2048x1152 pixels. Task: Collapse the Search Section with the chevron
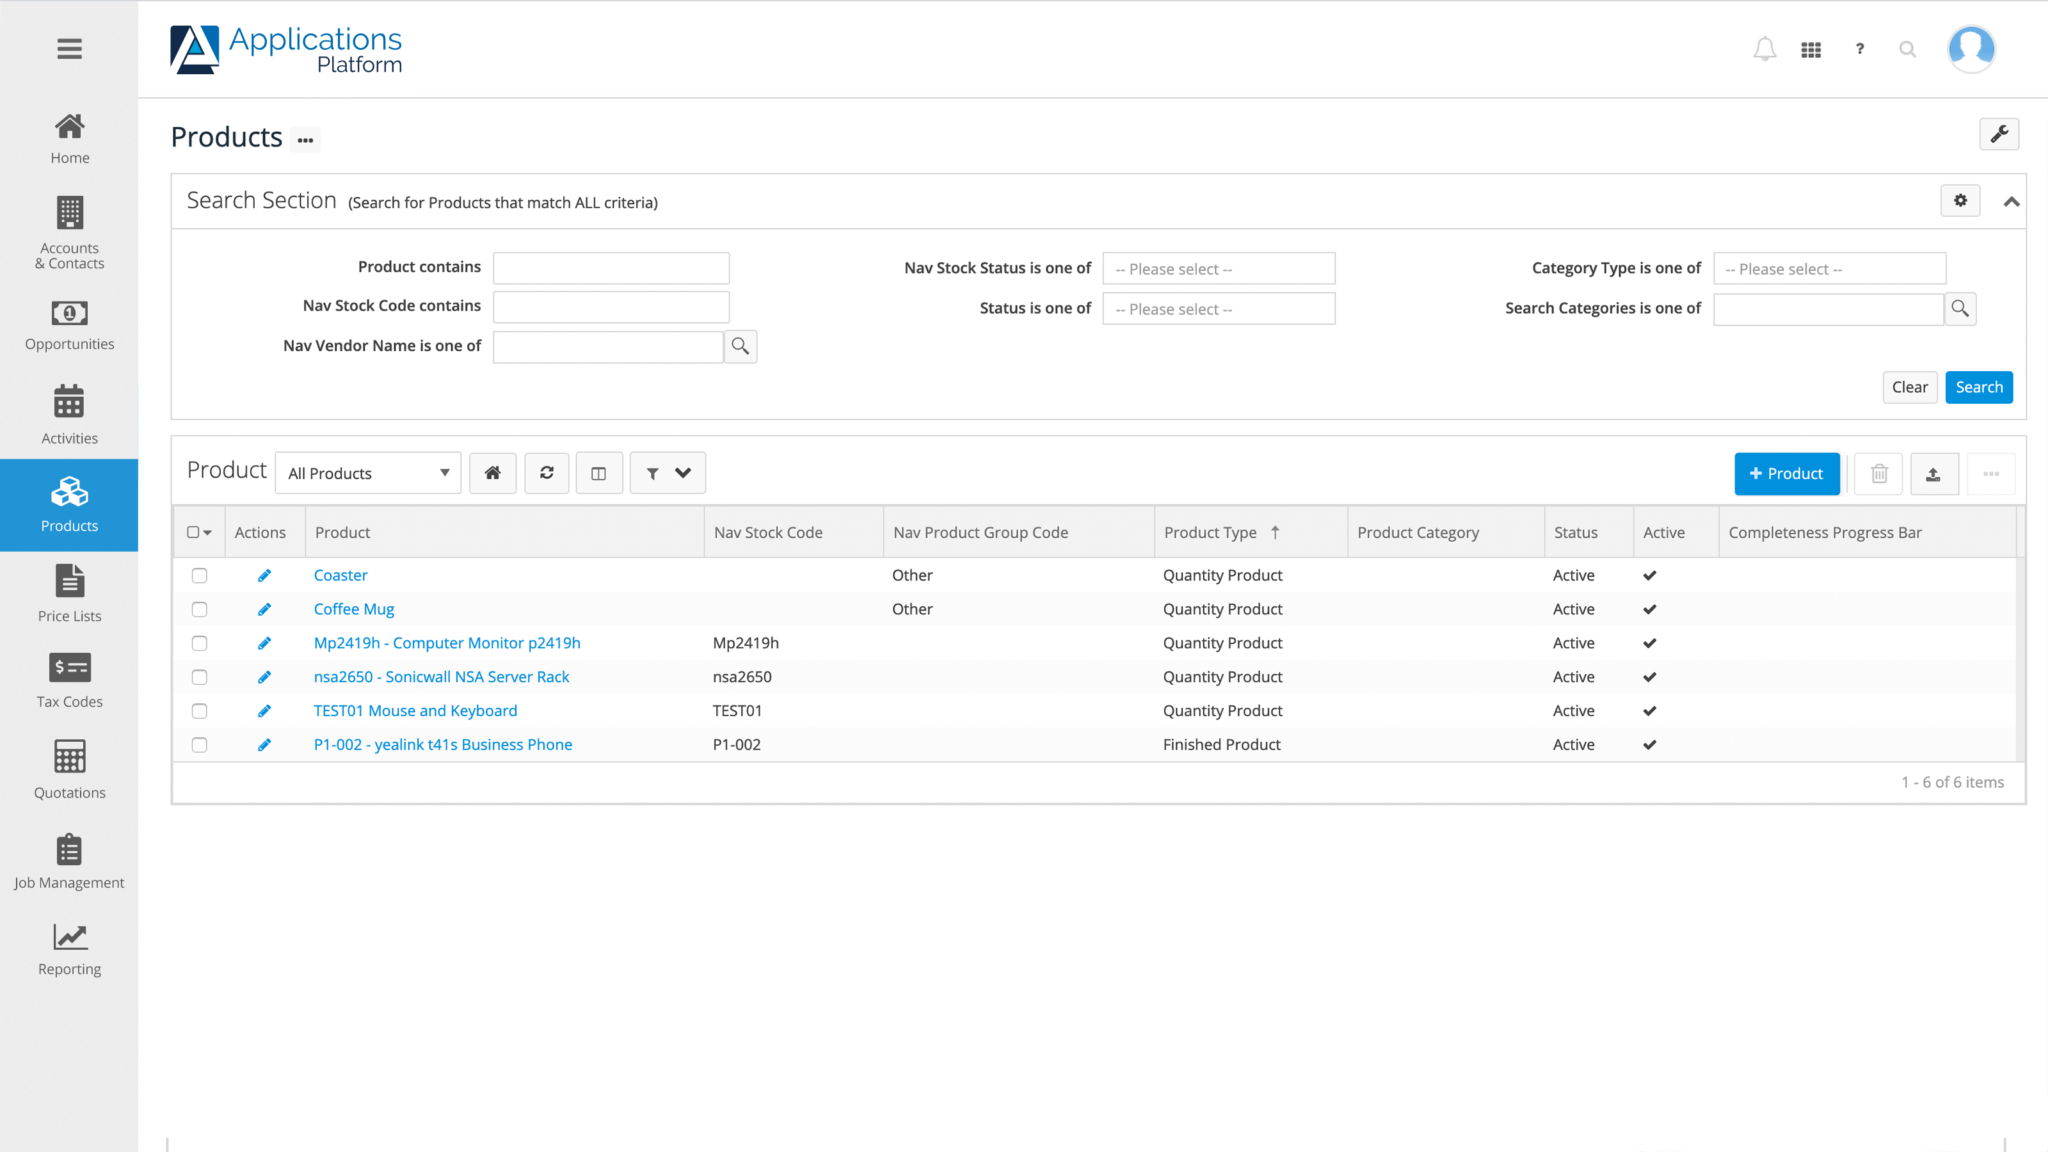[2011, 200]
